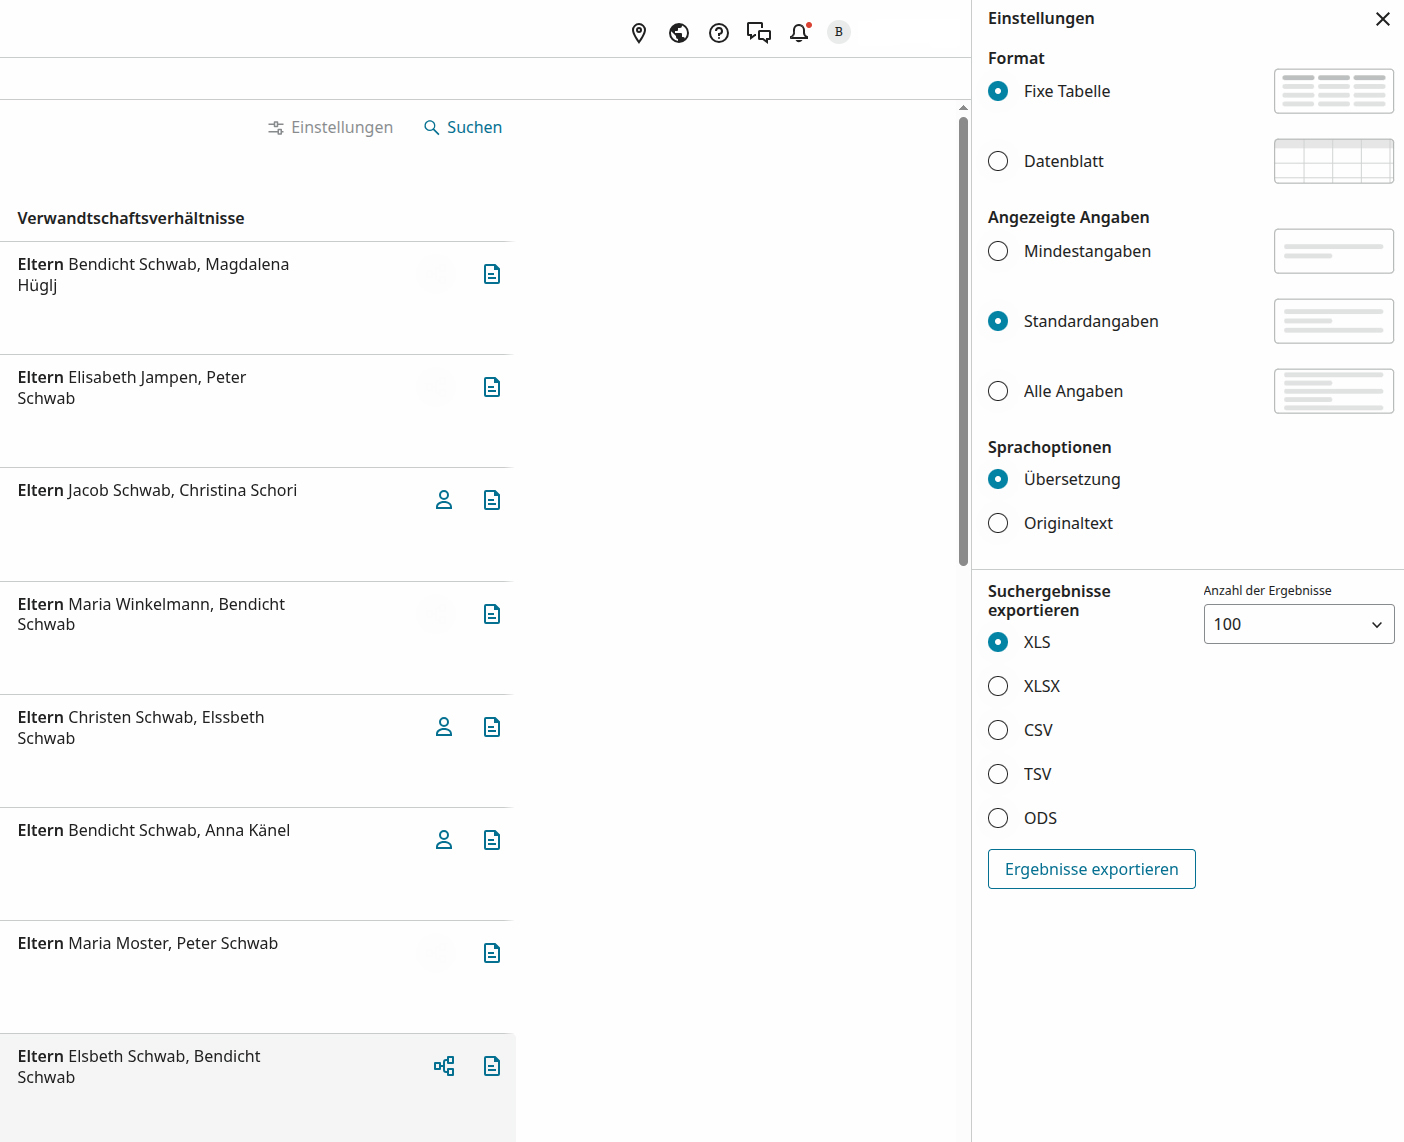Screen dimensions: 1404x1142
Task: Open the notifications bell icon
Action: click(799, 33)
